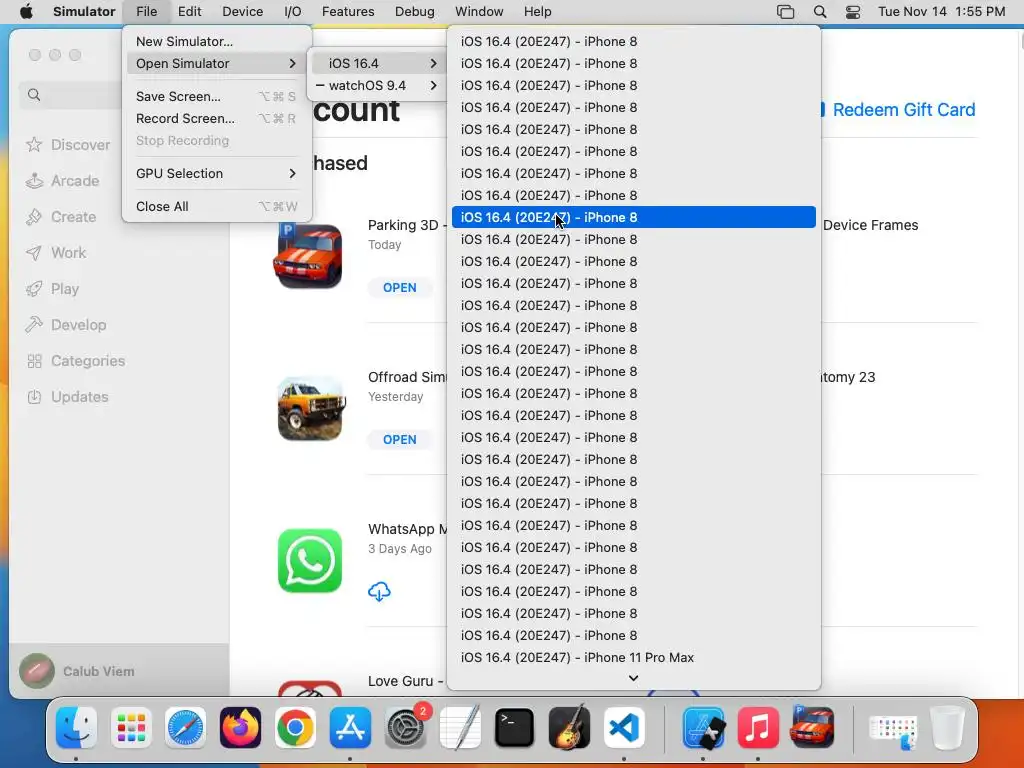The width and height of the screenshot is (1024, 768).
Task: Click OPEN button for Offroad Sim
Action: (400, 440)
